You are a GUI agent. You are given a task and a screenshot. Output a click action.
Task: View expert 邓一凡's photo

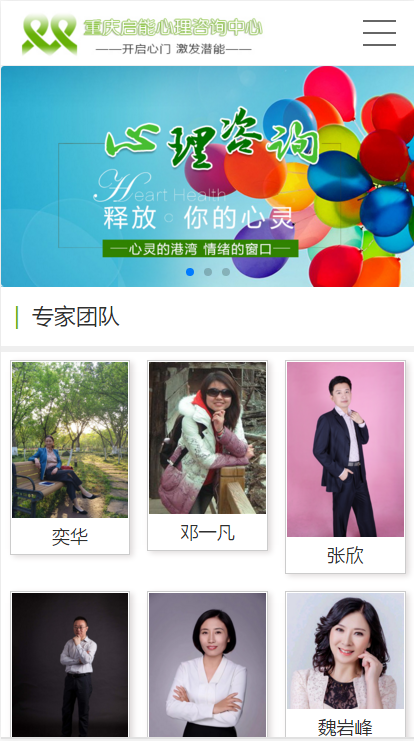[x=207, y=438]
